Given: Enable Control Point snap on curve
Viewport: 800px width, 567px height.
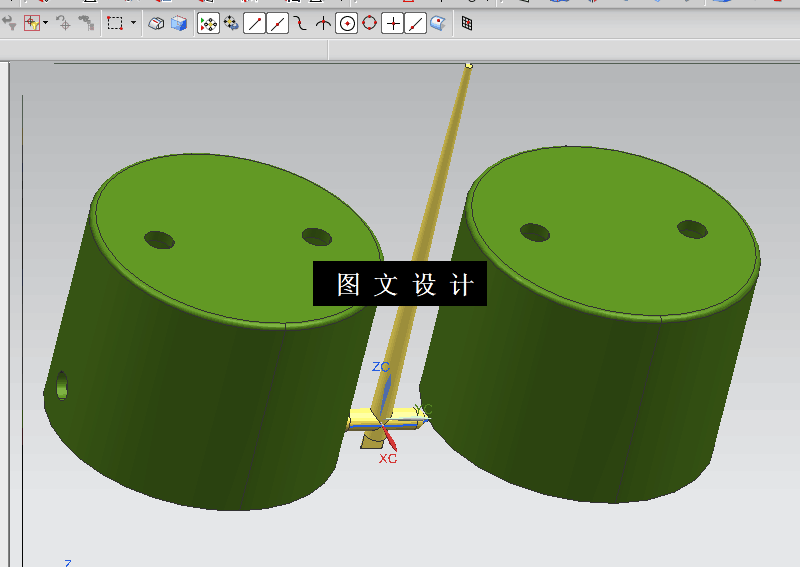Looking at the screenshot, I should coord(301,23).
